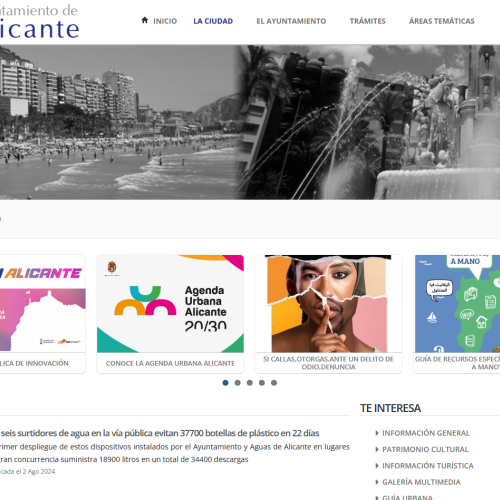The image size is (500, 500).
Task: Click the SI CALLAS, OTORGAS caption link
Action: point(328,363)
